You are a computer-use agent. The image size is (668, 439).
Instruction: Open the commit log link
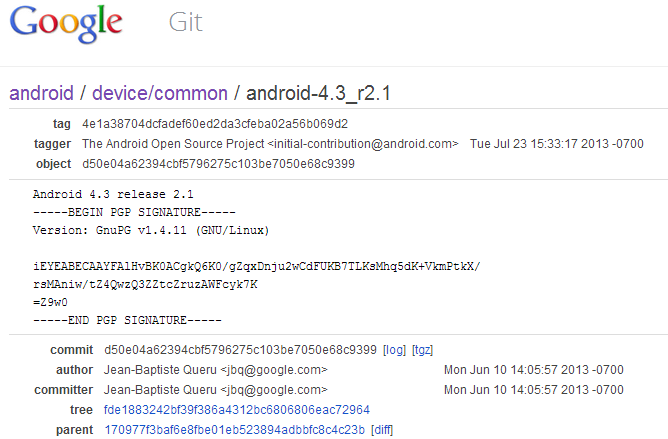pyautogui.click(x=394, y=350)
